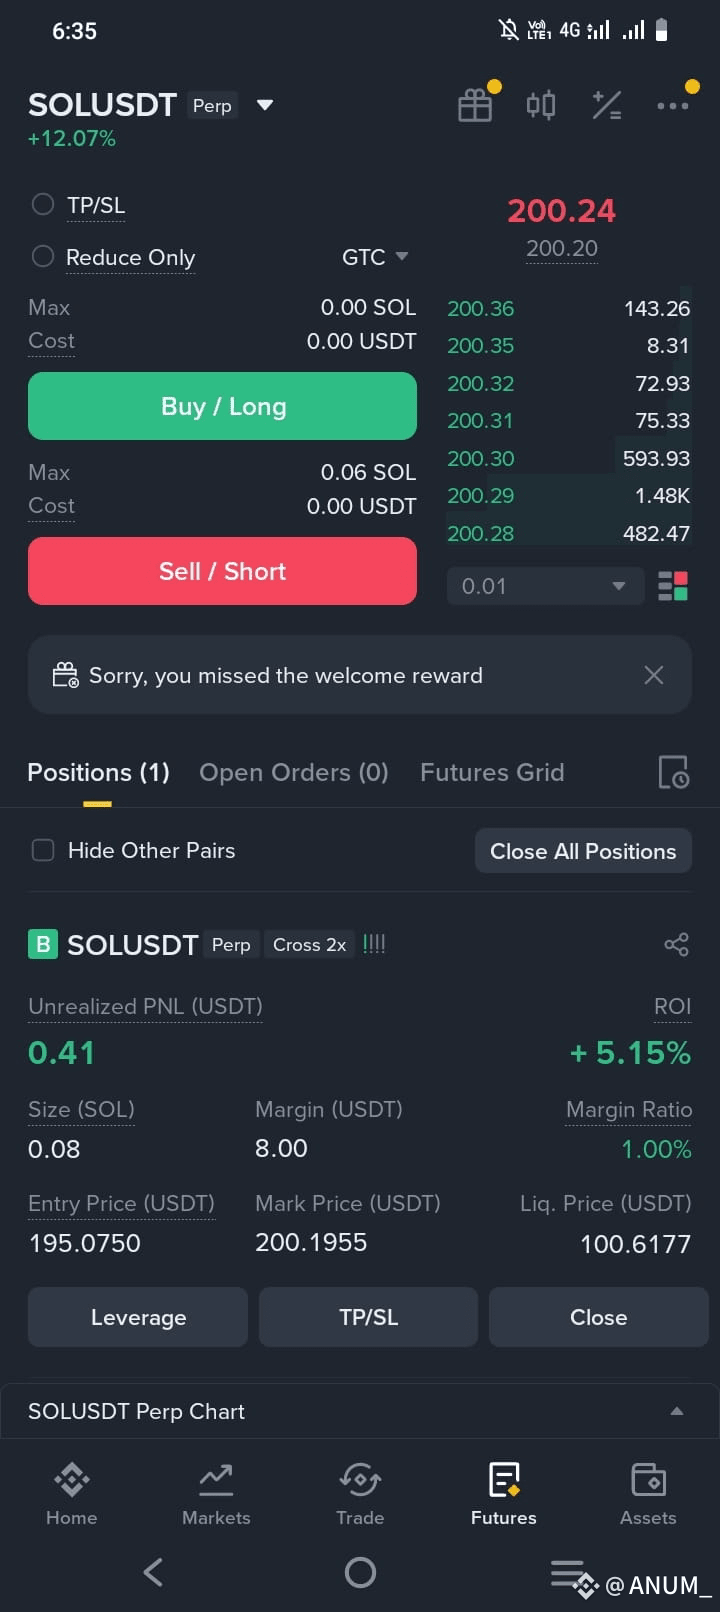Open the three-dot more options menu
Screen dimensions: 720x1612
point(672,105)
